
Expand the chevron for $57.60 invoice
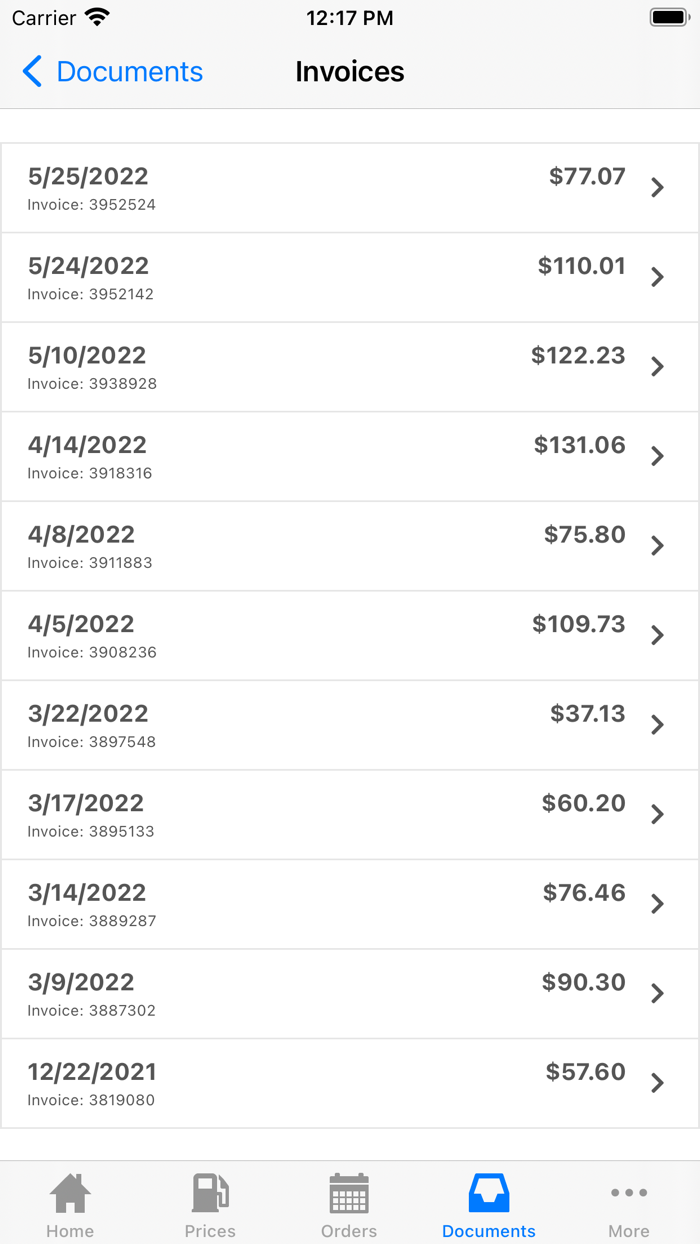pos(657,1083)
